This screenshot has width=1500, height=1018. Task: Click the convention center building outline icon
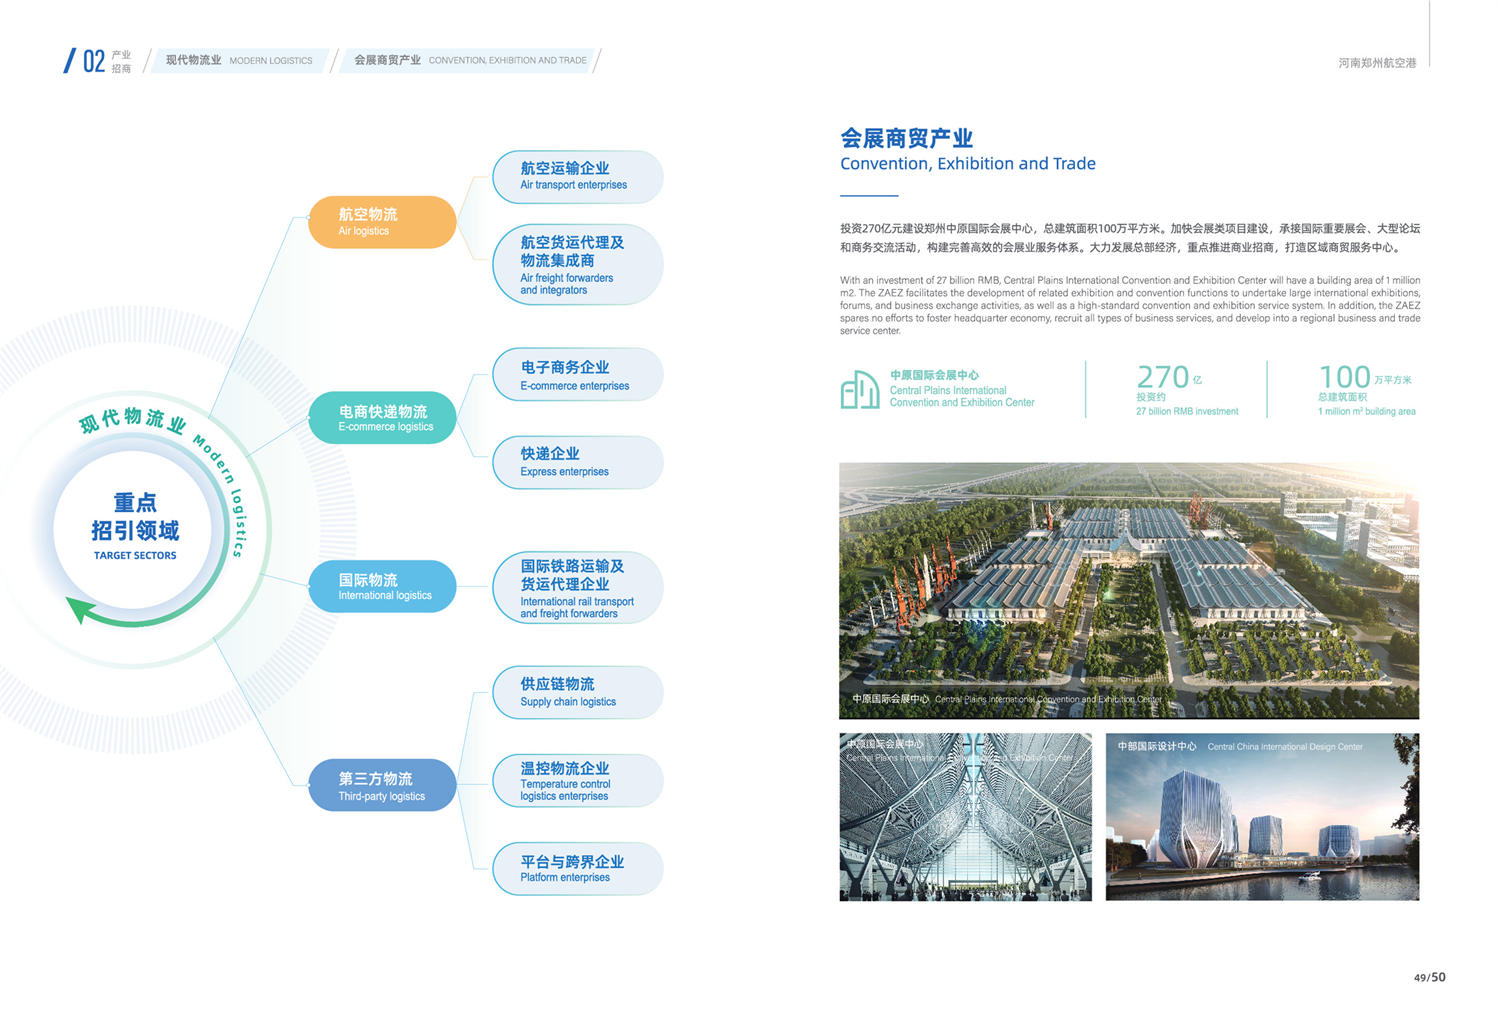[x=859, y=389]
